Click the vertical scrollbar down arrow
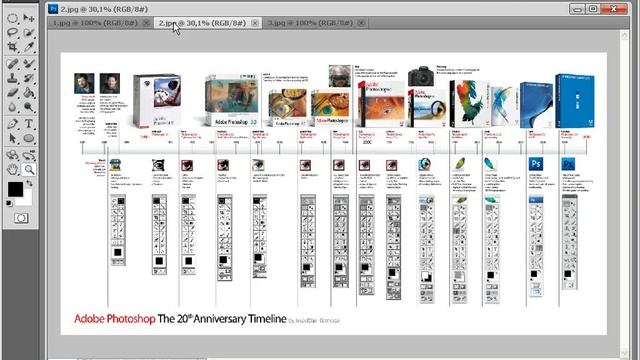This screenshot has width=640, height=360. click(x=624, y=353)
